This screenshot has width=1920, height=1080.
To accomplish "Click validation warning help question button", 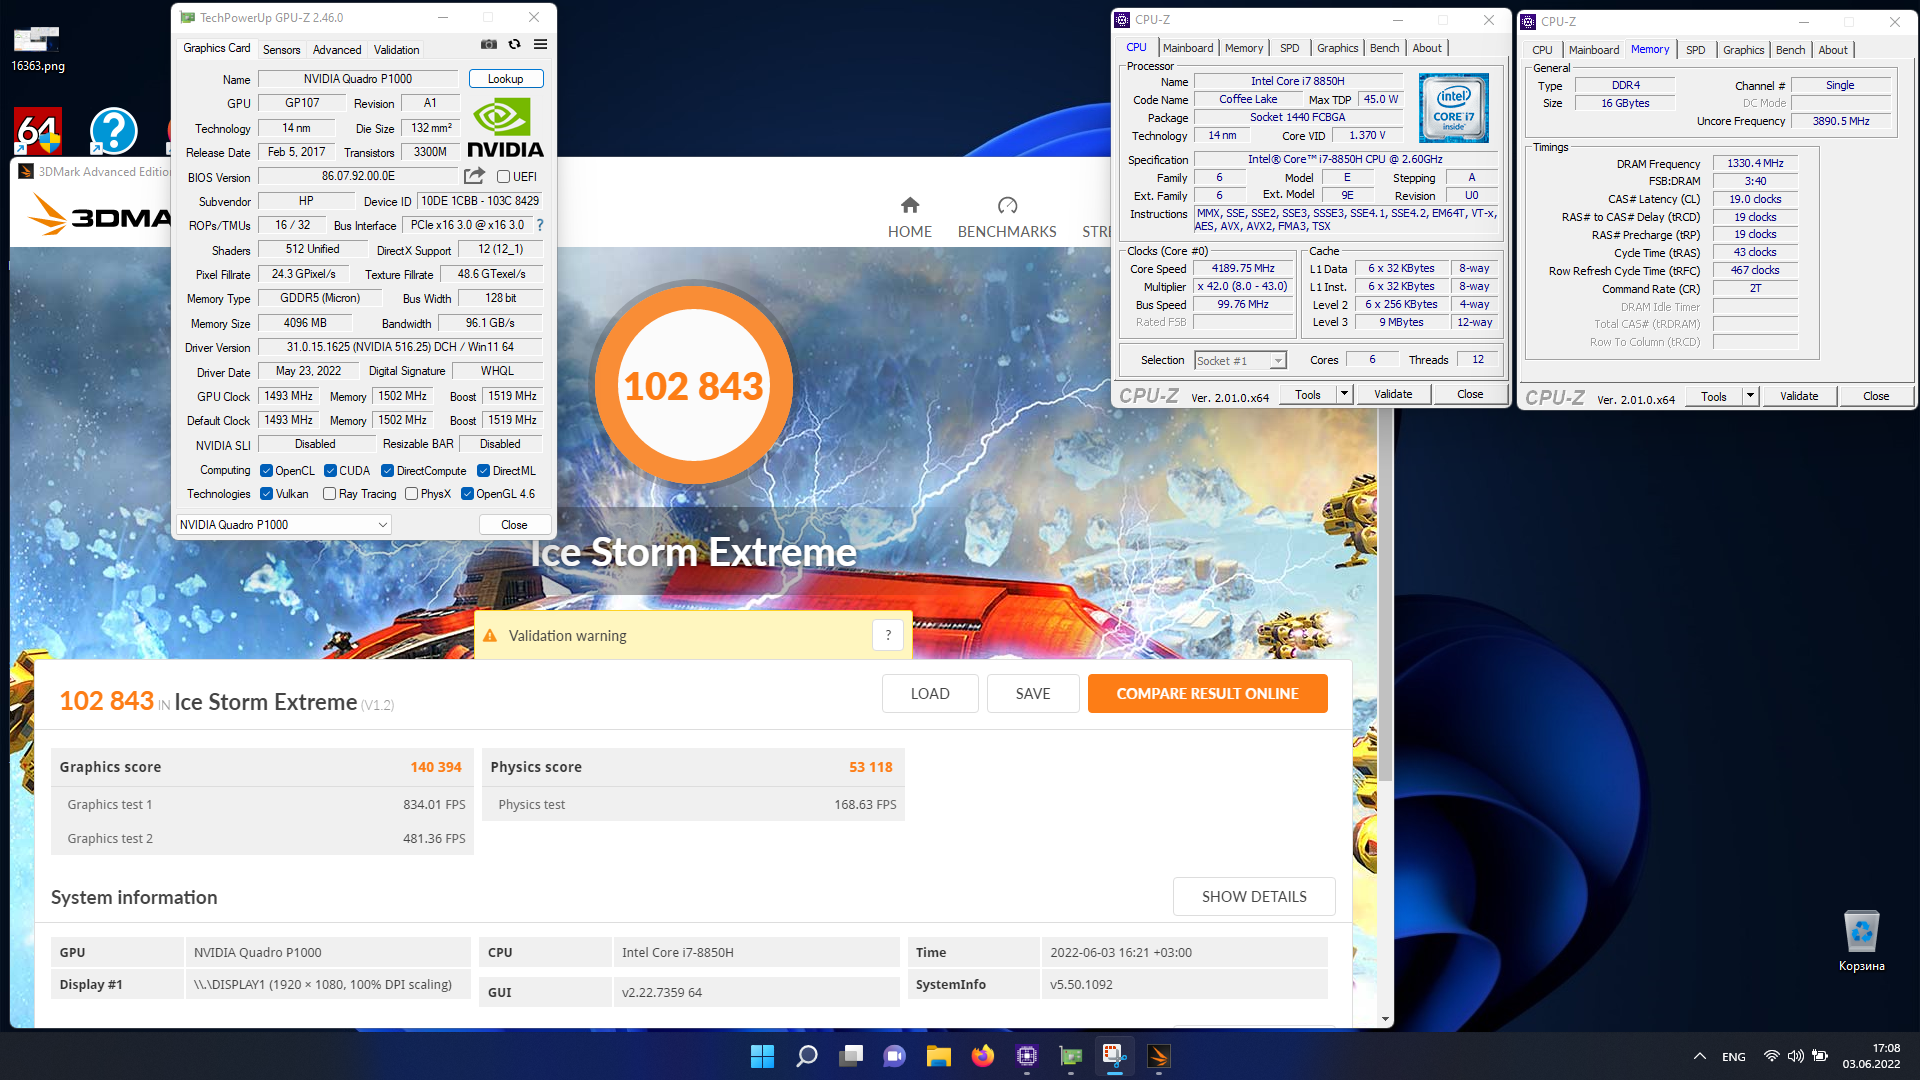I will coord(888,635).
